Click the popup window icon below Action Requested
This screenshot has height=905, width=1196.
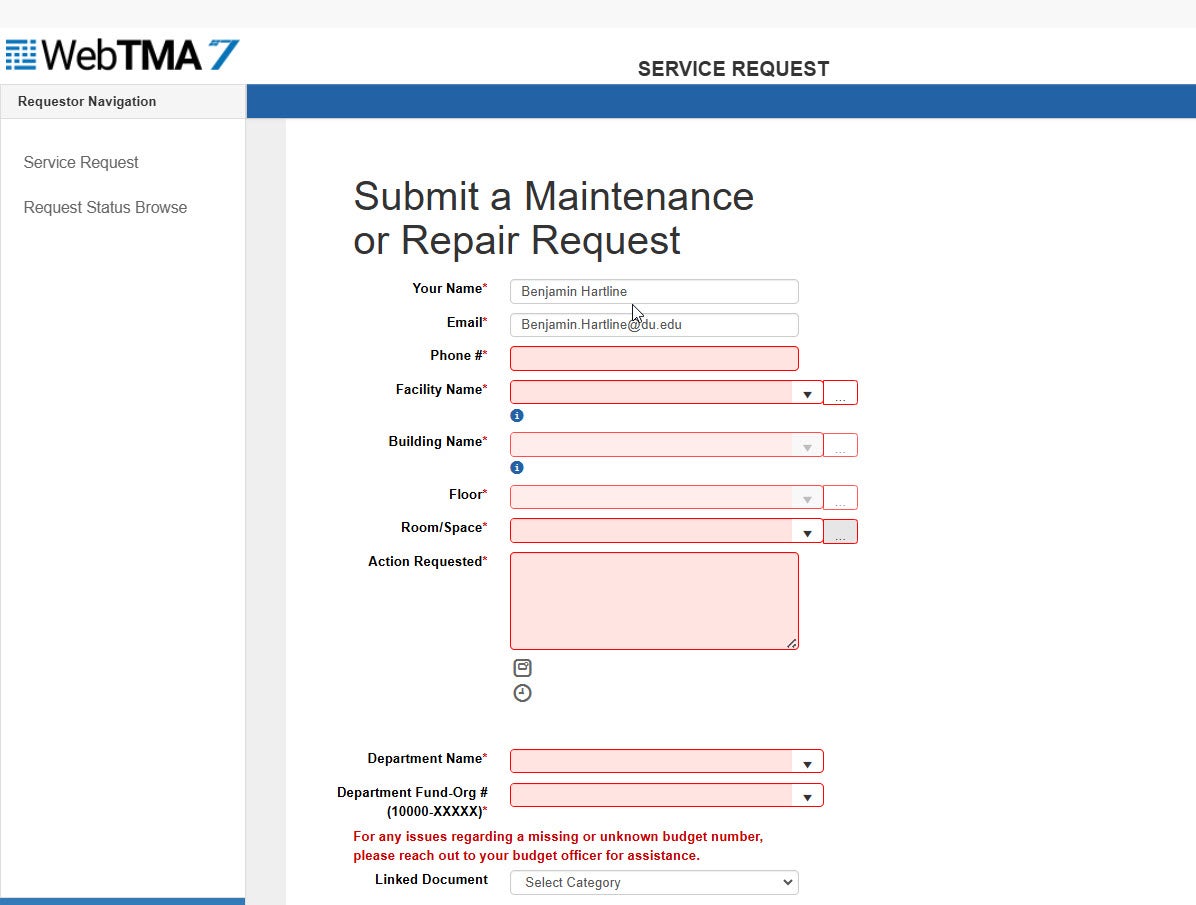[x=522, y=668]
